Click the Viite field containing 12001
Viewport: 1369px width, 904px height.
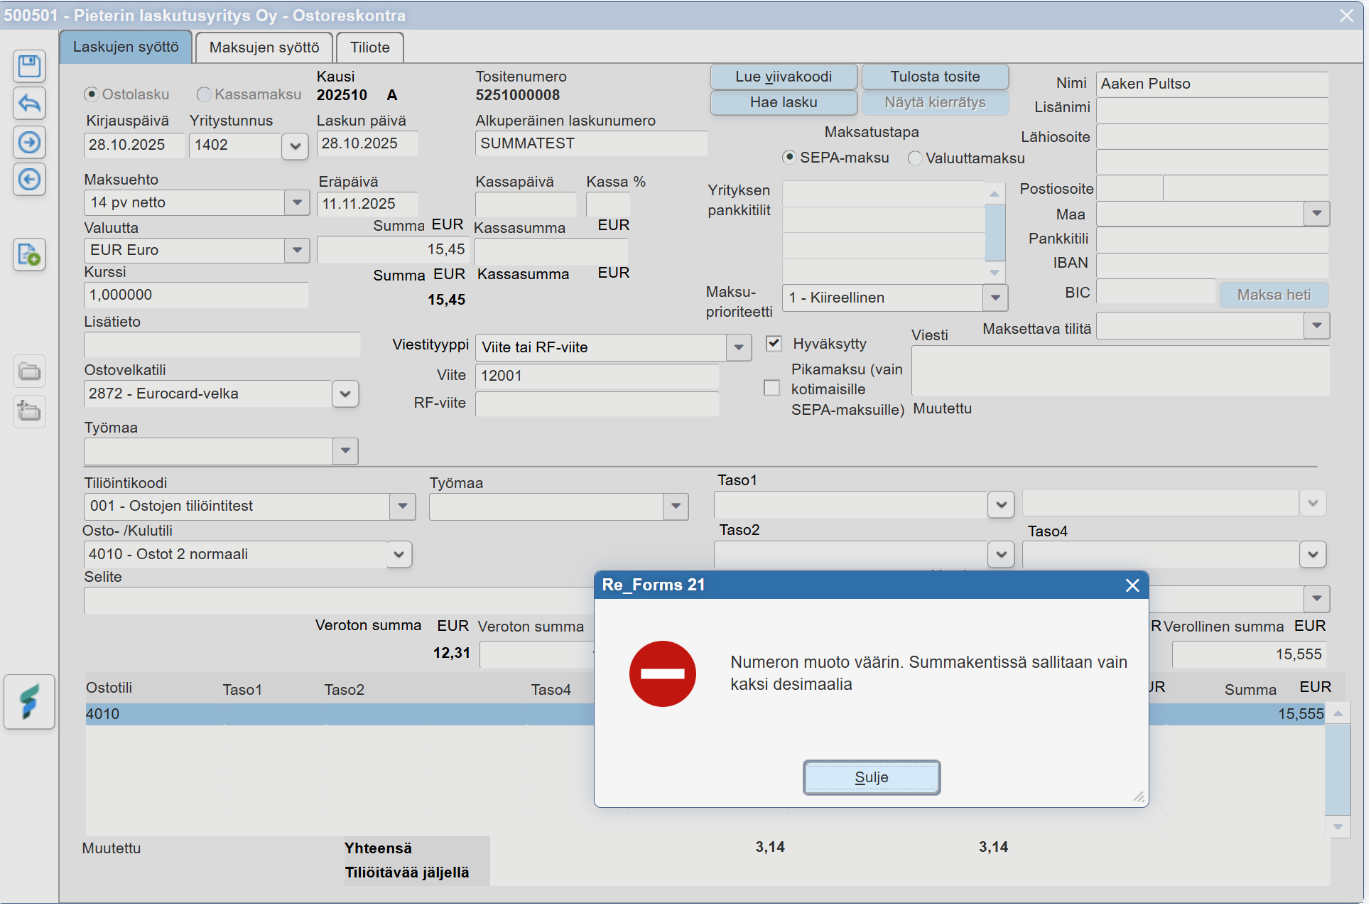point(597,376)
